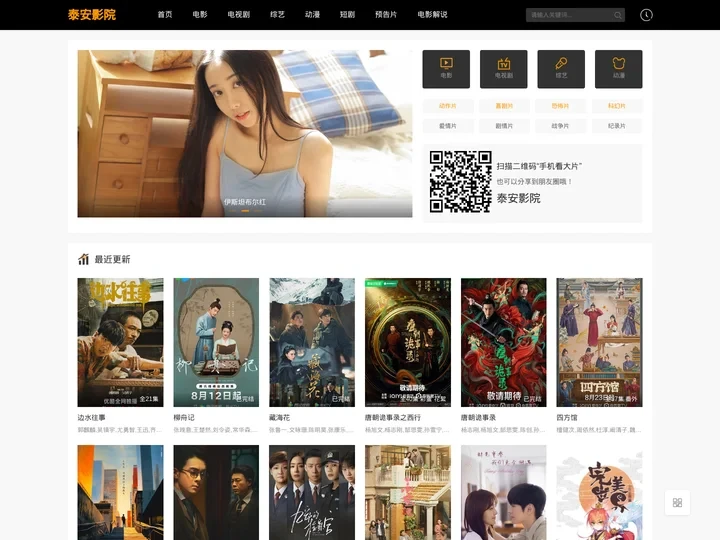The image size is (720, 540).
Task: Open the 完美世界 anime poster
Action: [599, 492]
